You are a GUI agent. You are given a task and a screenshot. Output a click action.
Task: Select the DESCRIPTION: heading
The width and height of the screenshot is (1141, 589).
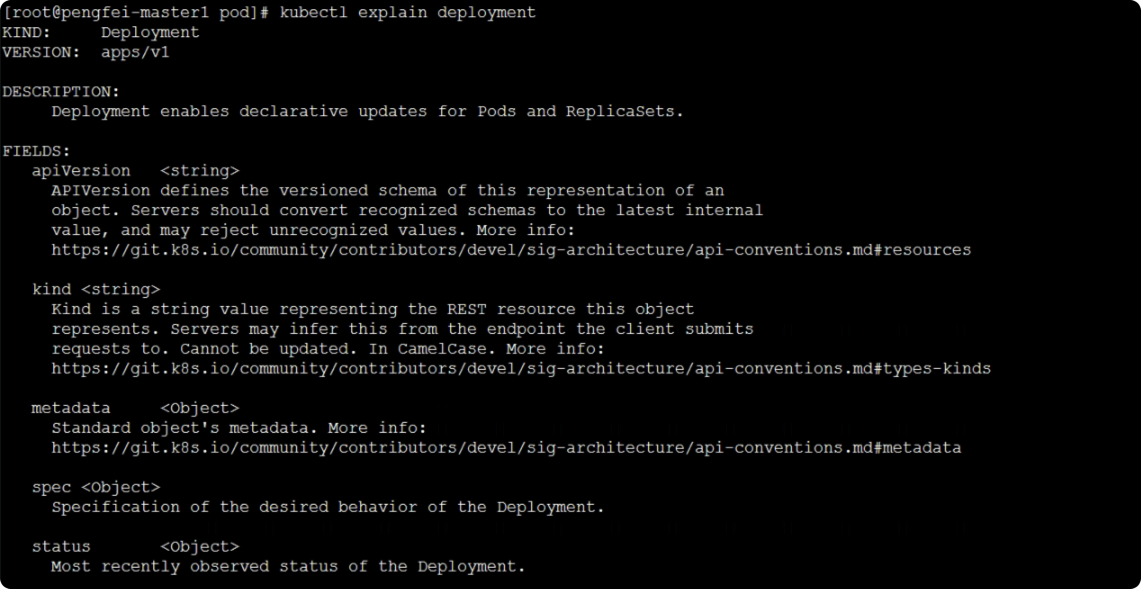pyautogui.click(x=60, y=92)
